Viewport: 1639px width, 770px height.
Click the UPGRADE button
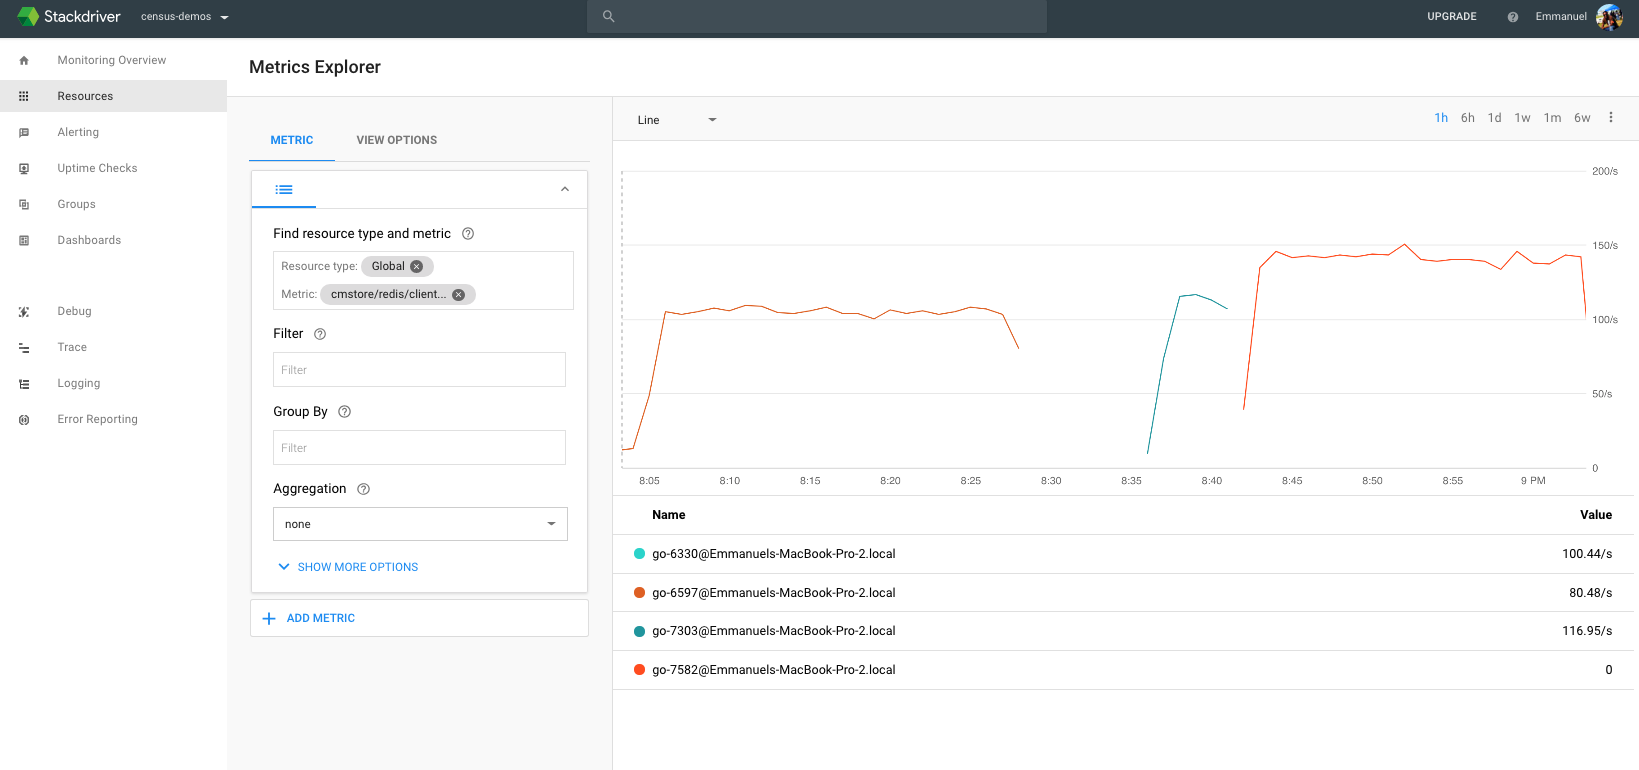pyautogui.click(x=1451, y=17)
